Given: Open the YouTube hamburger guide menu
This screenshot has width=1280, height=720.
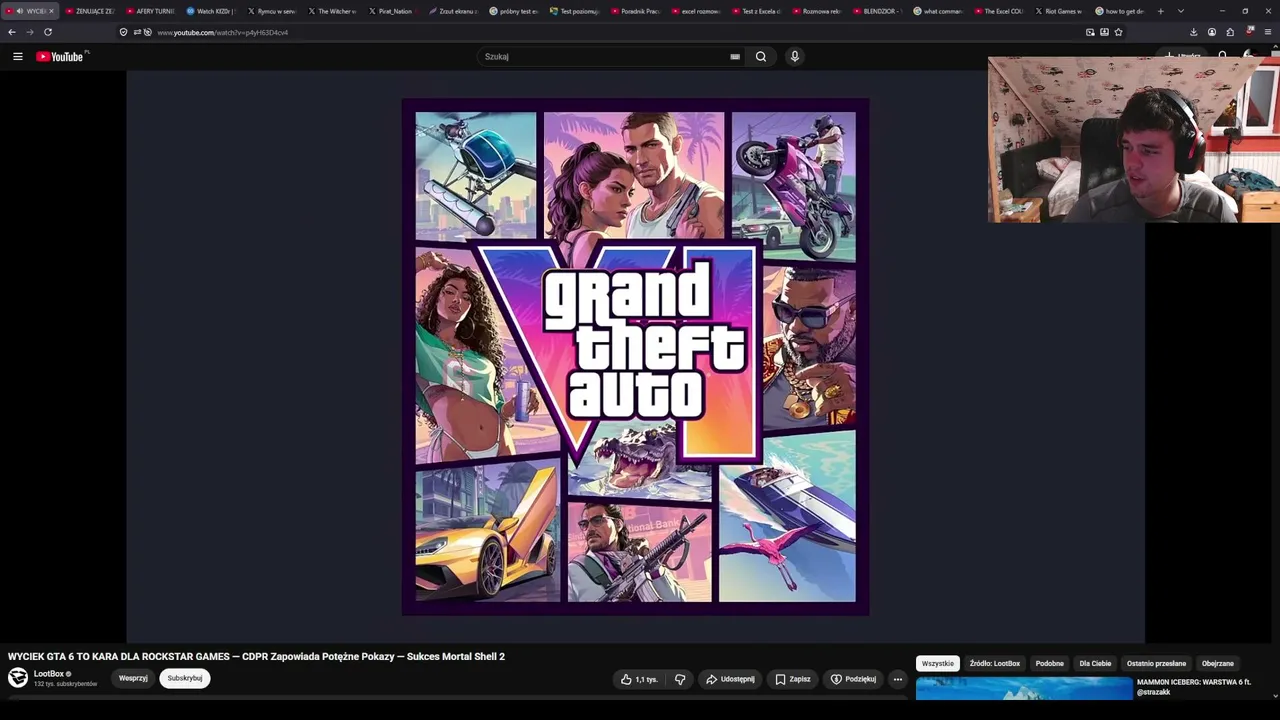Looking at the screenshot, I should click(18, 57).
